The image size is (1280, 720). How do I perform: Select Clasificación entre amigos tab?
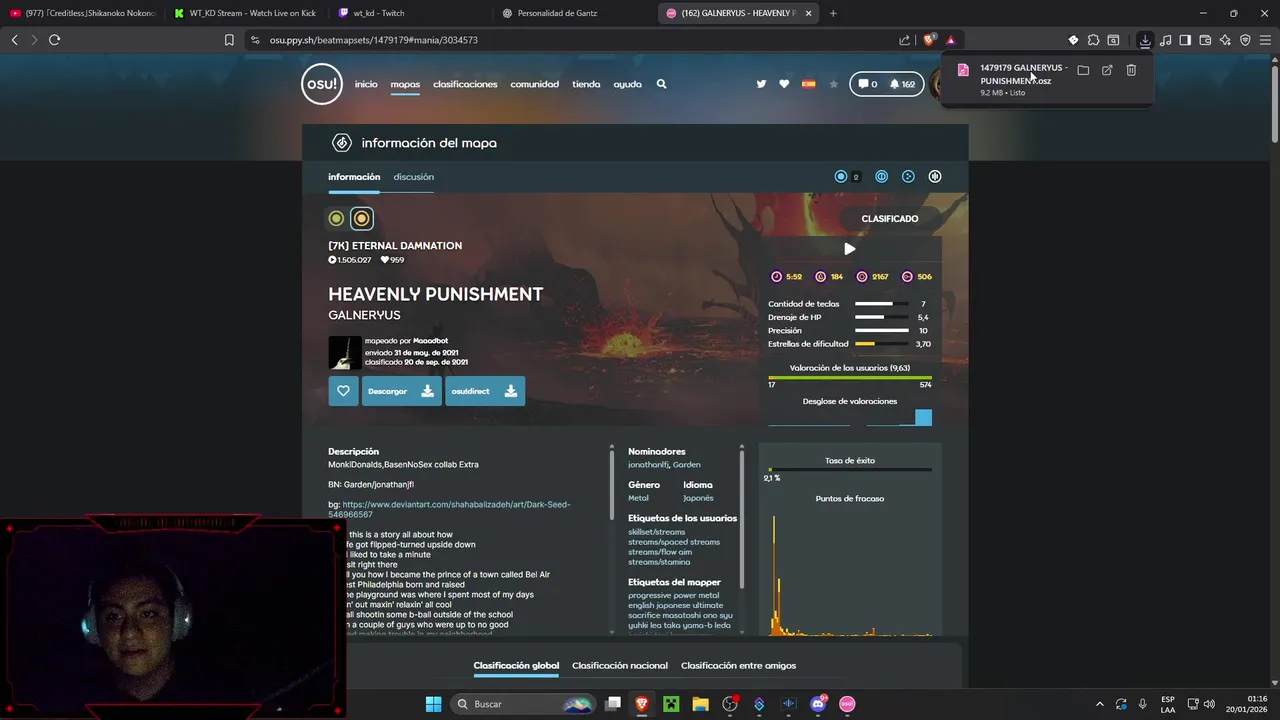[738, 666]
